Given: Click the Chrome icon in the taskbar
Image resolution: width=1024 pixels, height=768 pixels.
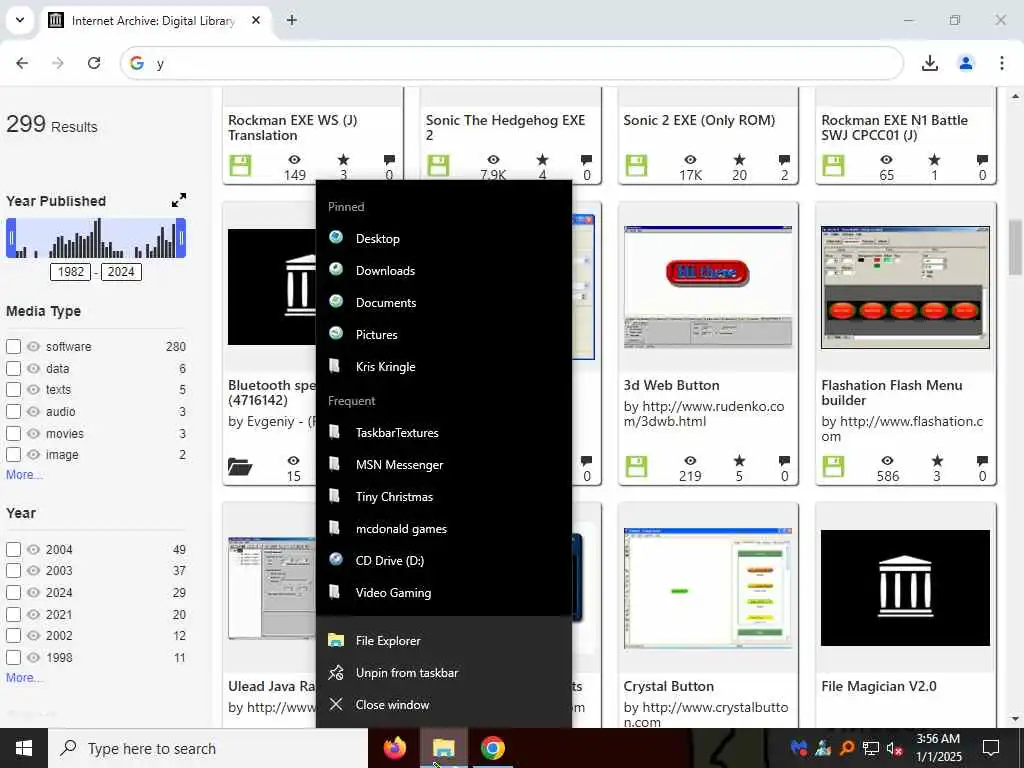Looking at the screenshot, I should (492, 748).
